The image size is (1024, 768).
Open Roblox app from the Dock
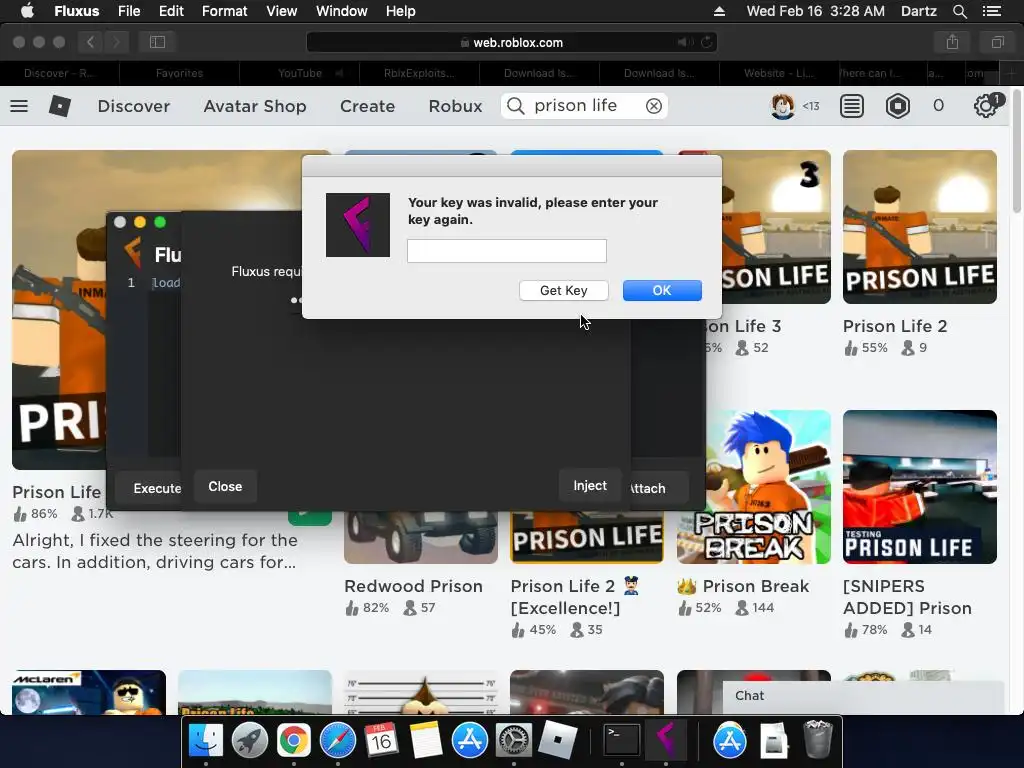558,740
